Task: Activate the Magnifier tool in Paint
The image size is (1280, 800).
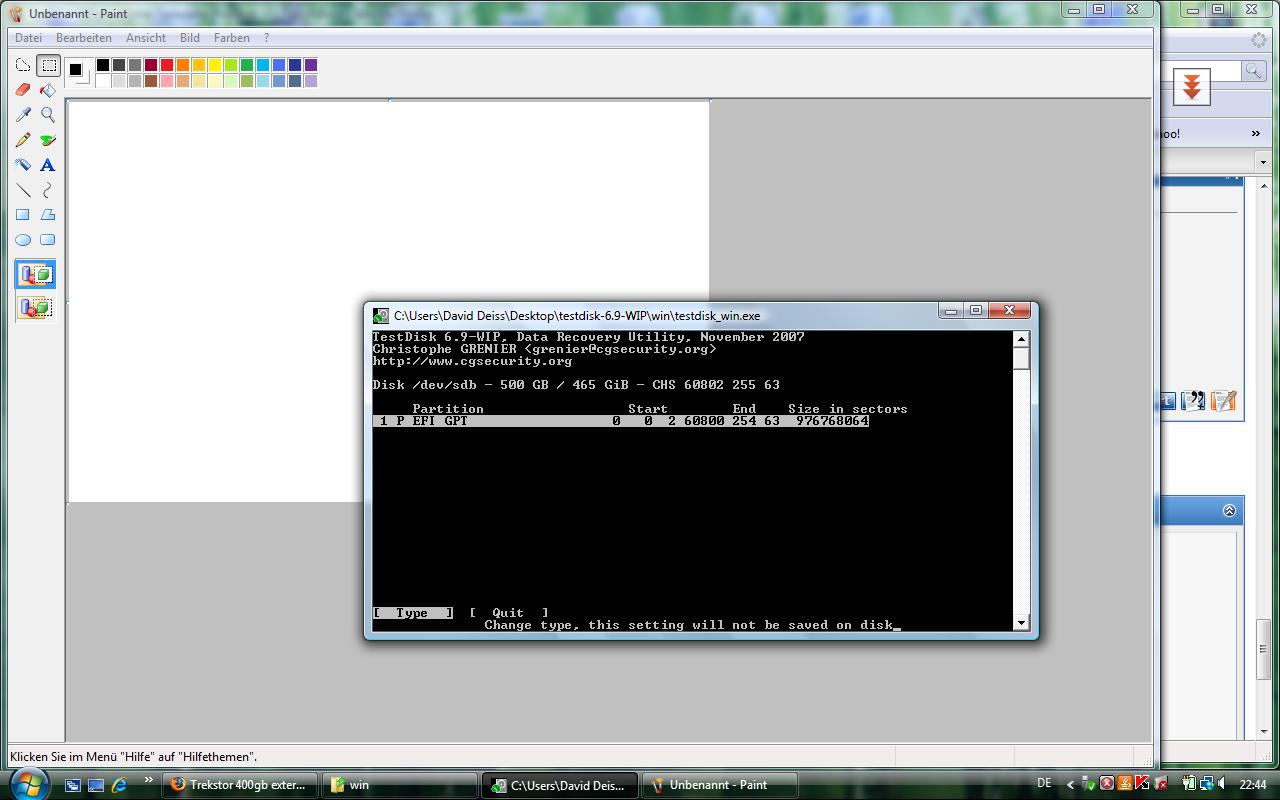Action: [48, 115]
